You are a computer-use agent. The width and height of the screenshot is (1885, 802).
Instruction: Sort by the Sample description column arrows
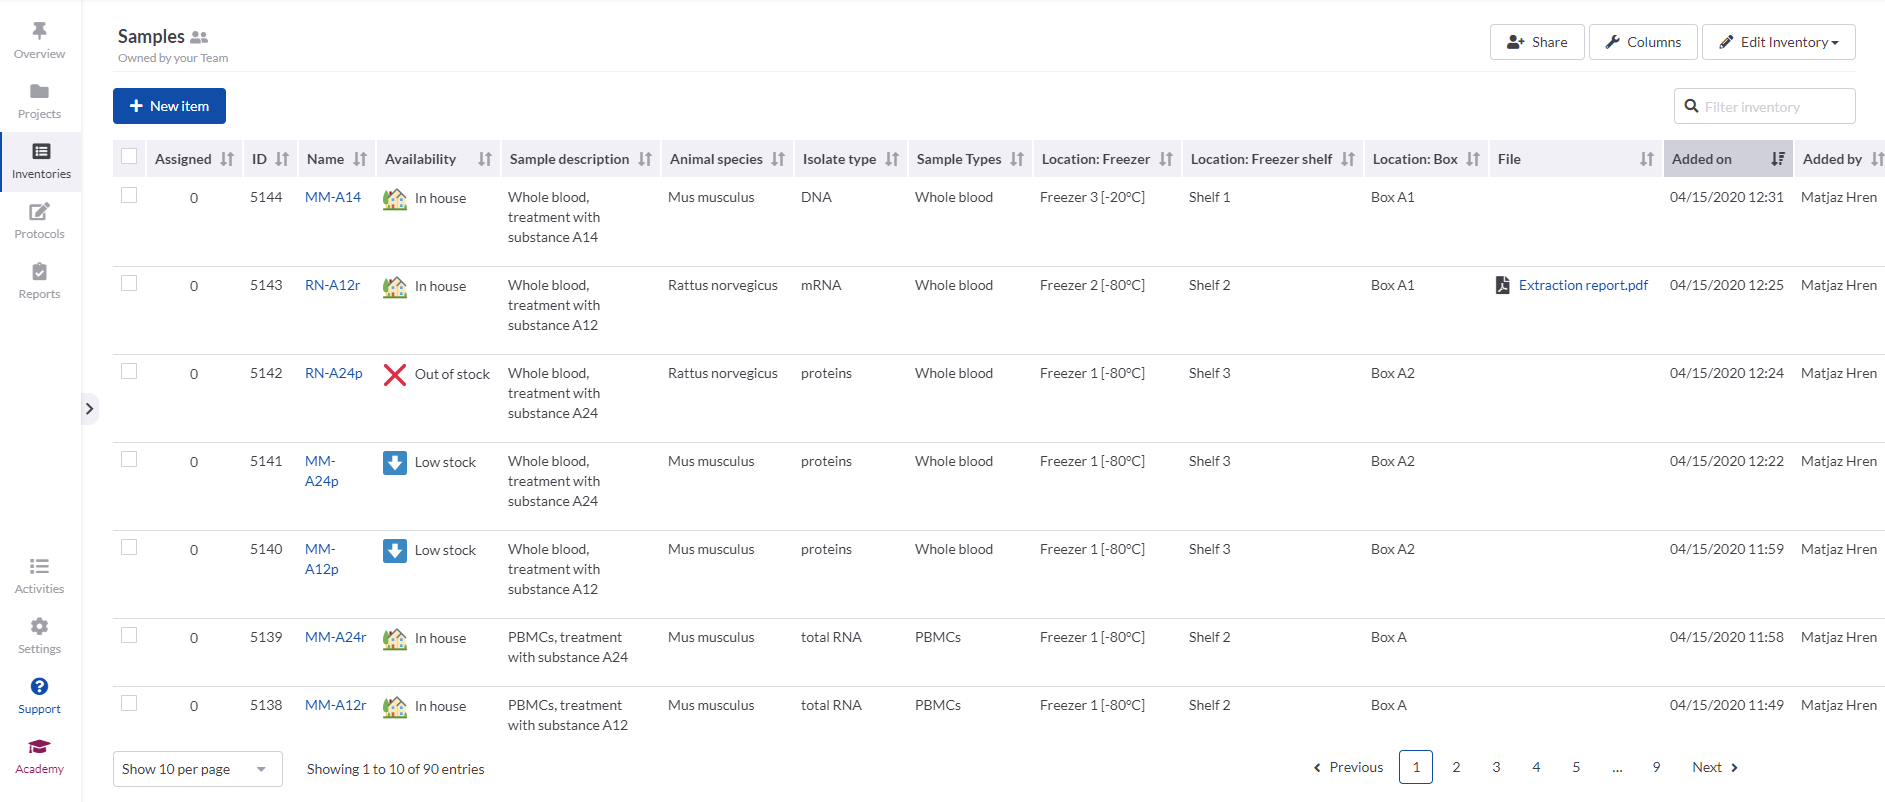[645, 159]
